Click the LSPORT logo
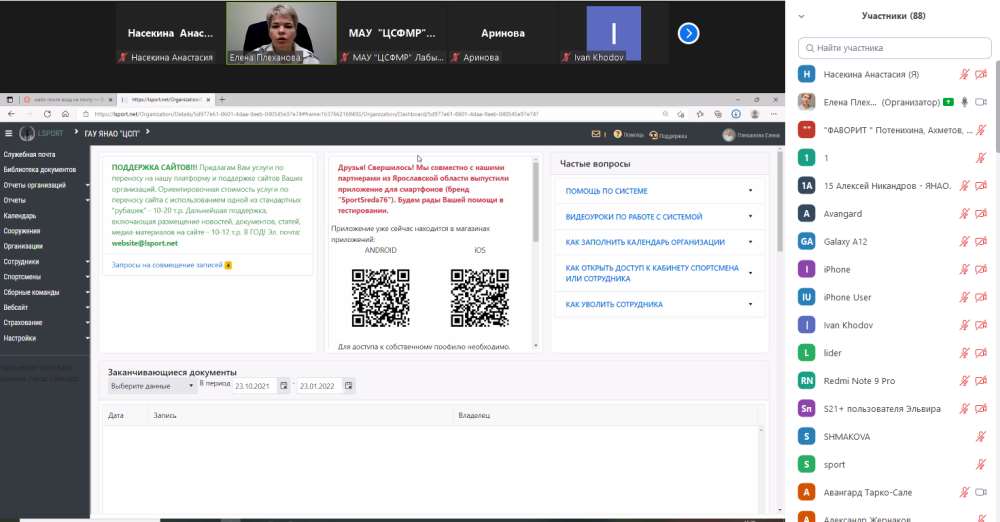The height and width of the screenshot is (522, 1000). point(41,133)
